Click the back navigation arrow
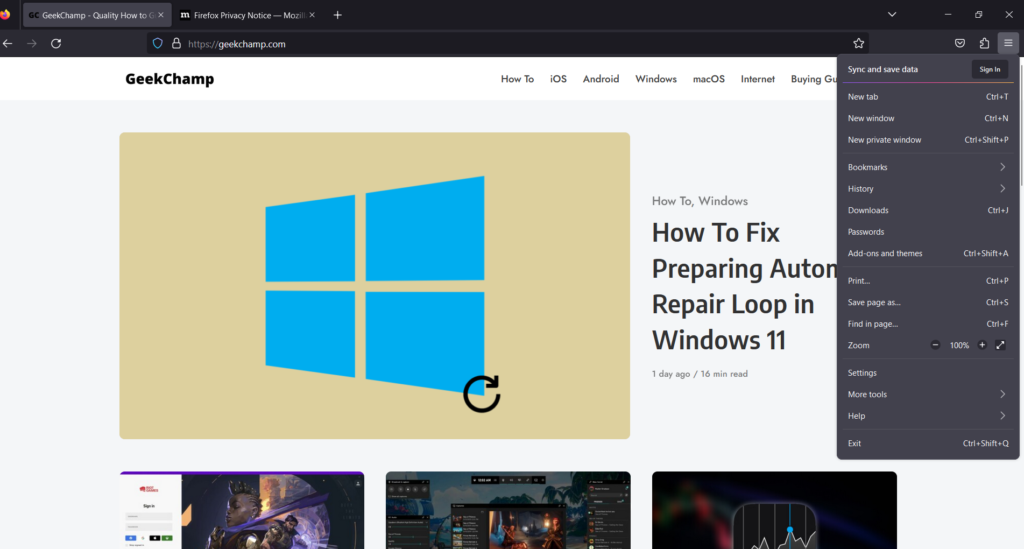Image resolution: width=1024 pixels, height=549 pixels. coord(8,43)
